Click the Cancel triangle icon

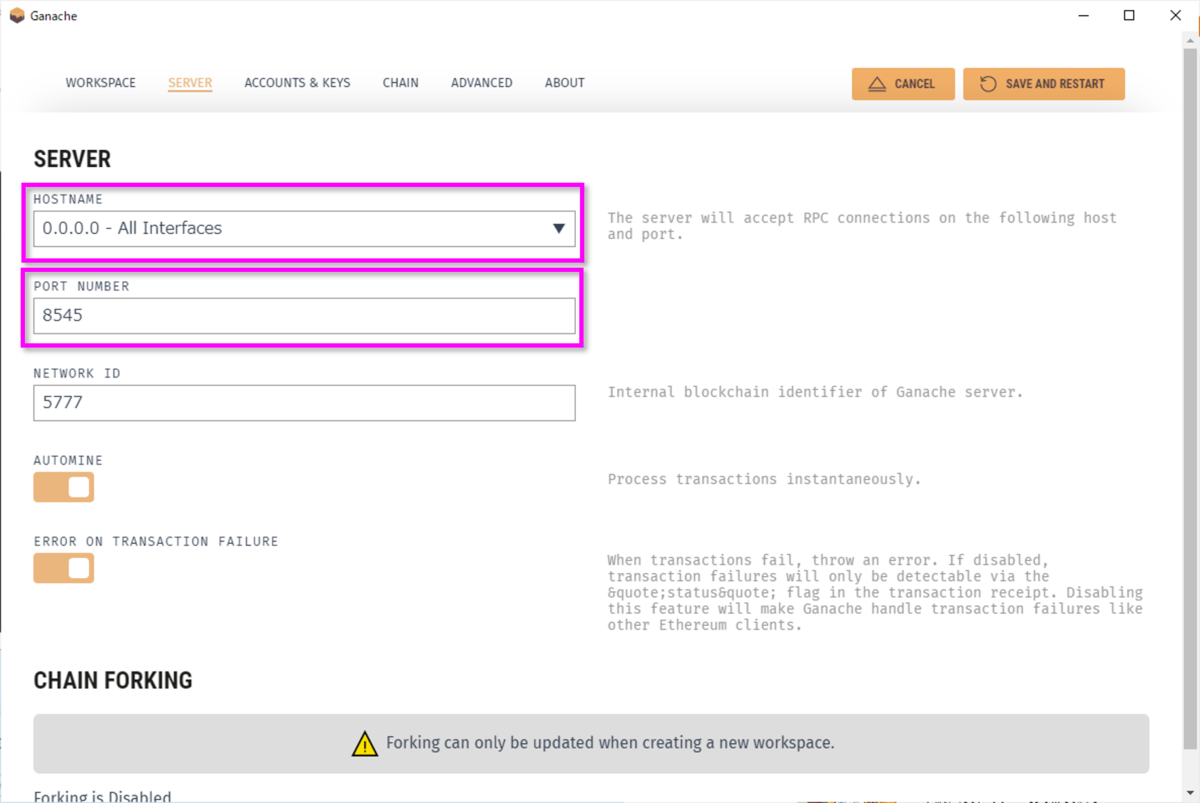pos(877,84)
